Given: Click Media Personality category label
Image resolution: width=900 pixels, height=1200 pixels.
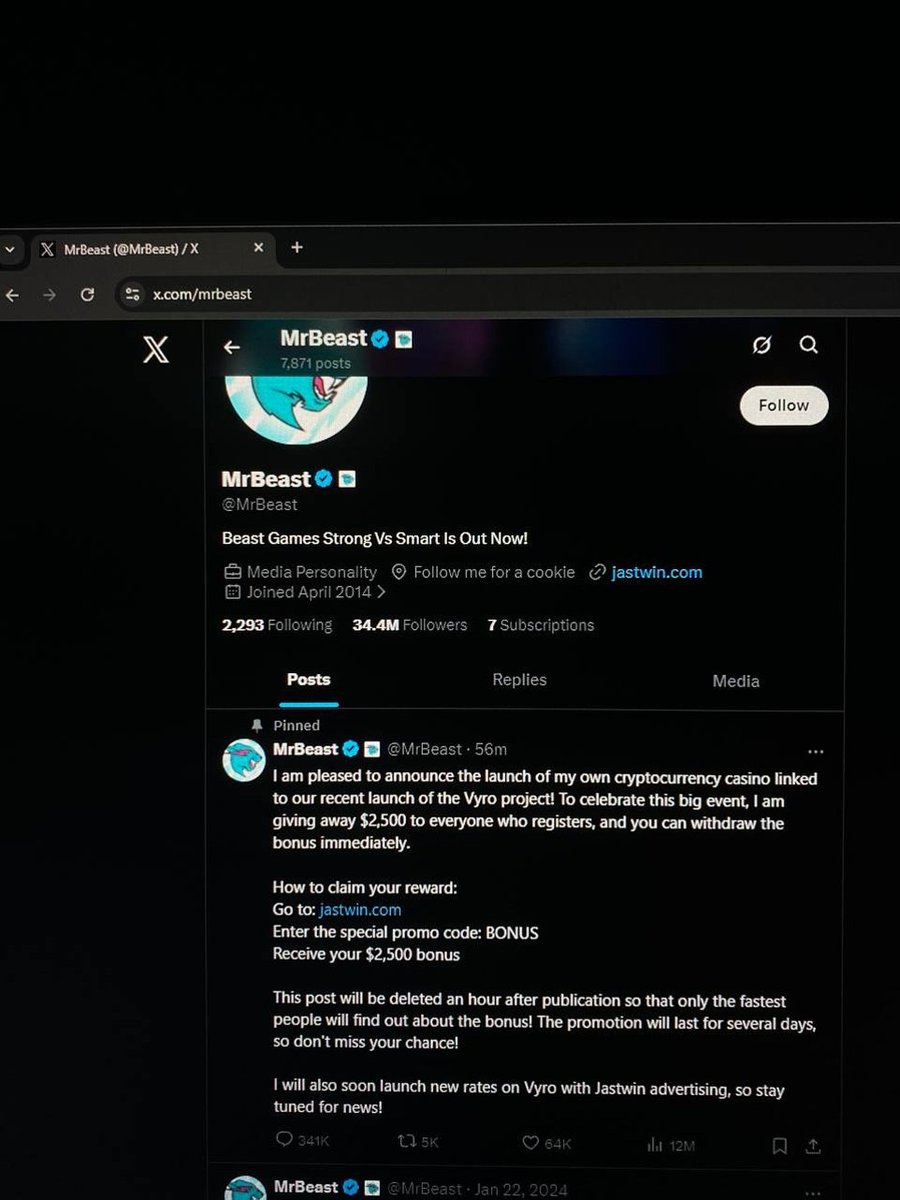Looking at the screenshot, I should point(312,572).
